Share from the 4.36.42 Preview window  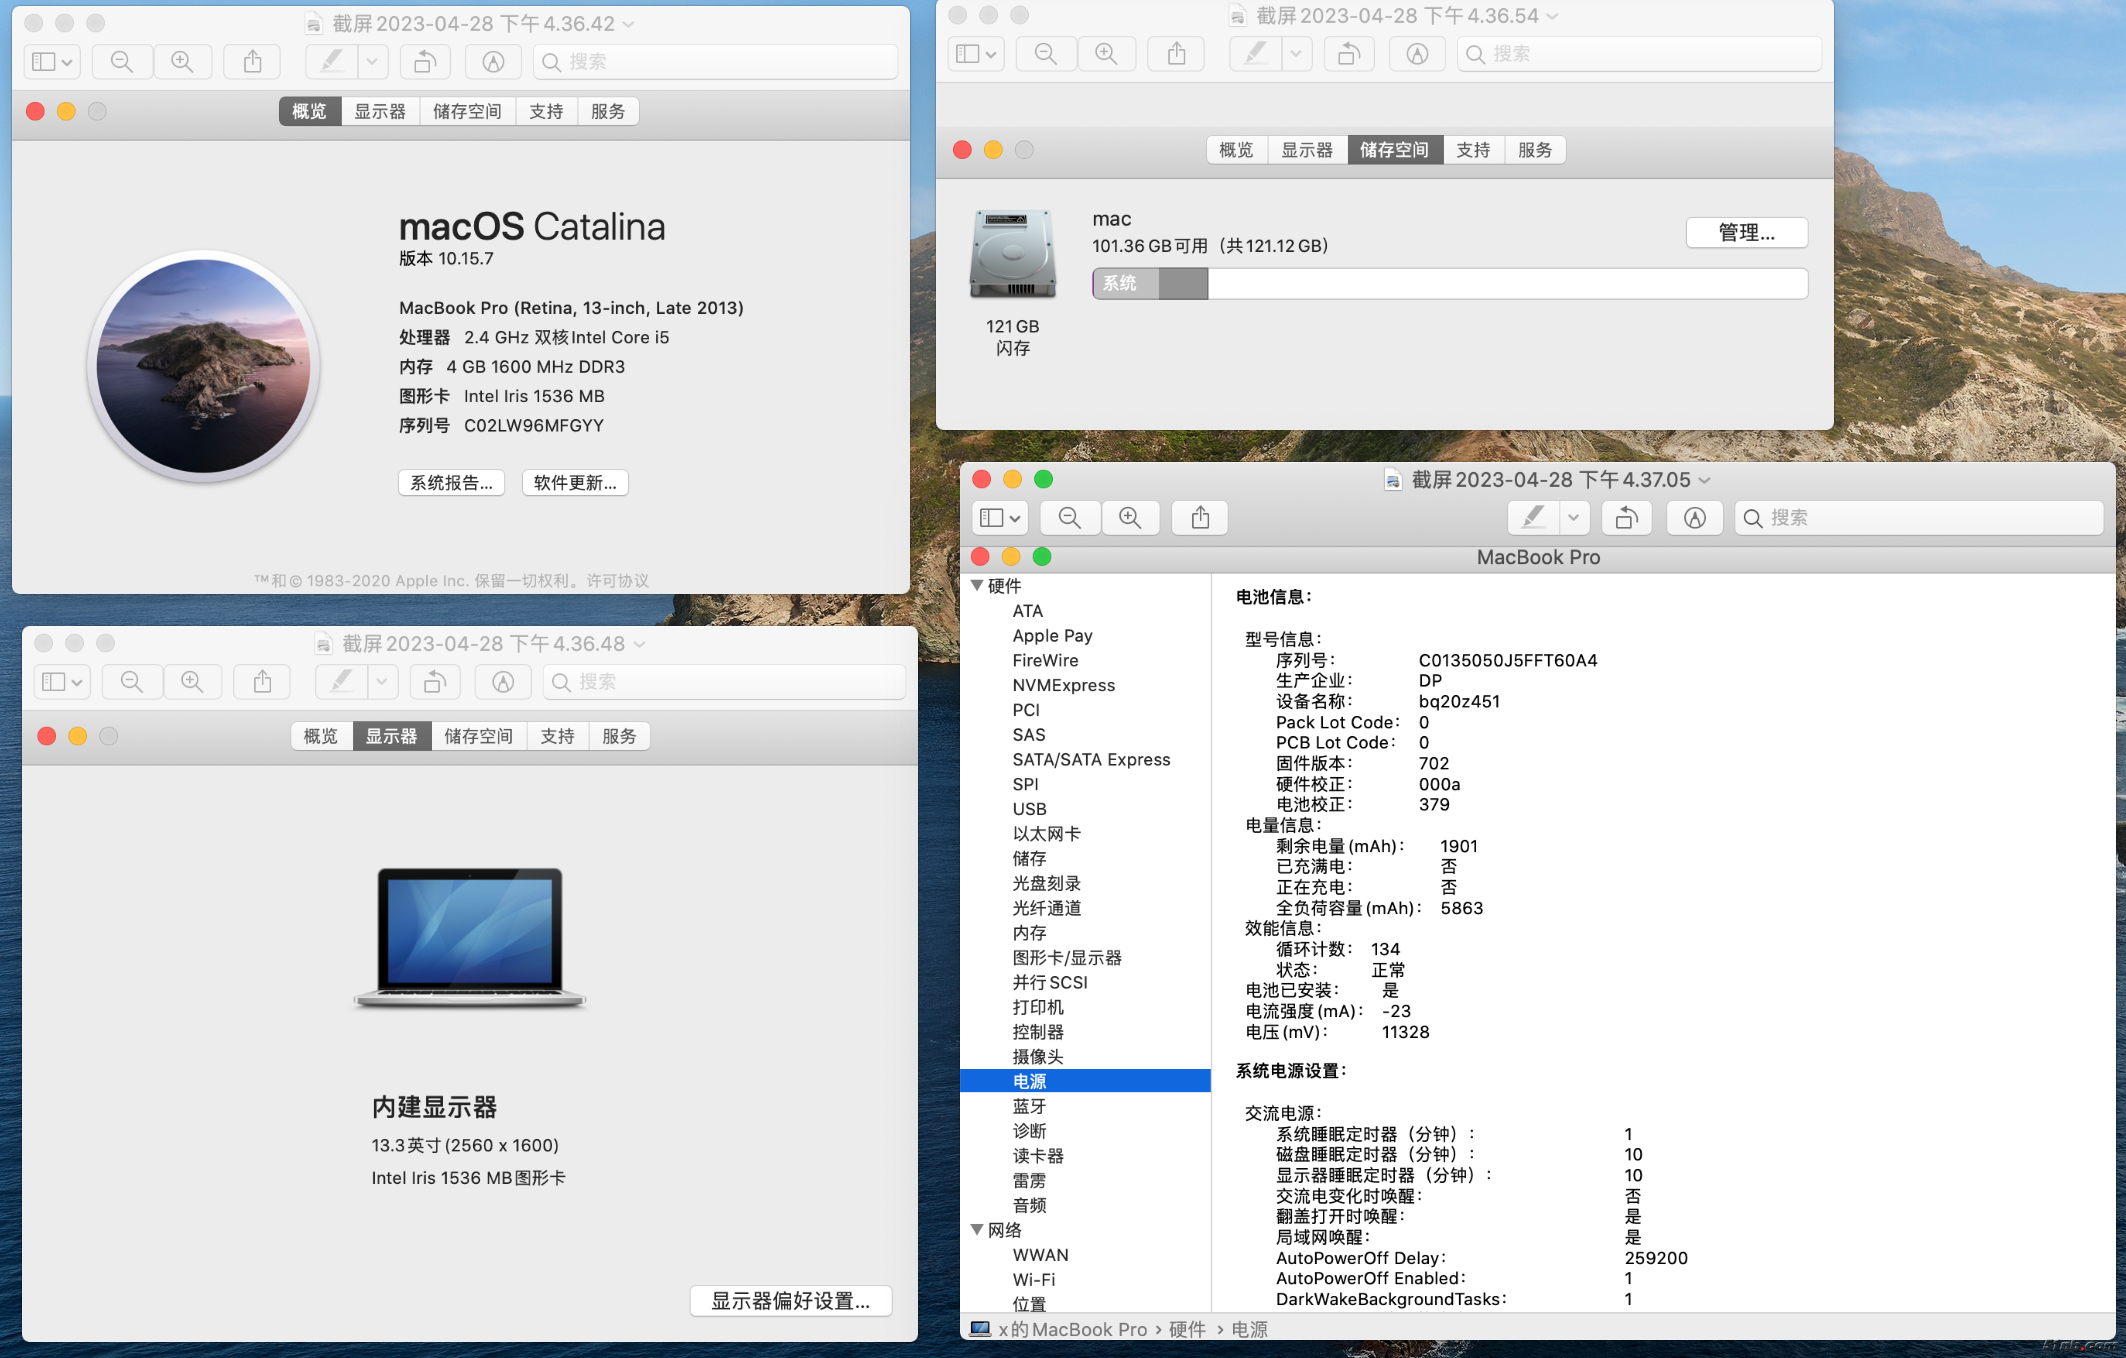[253, 62]
